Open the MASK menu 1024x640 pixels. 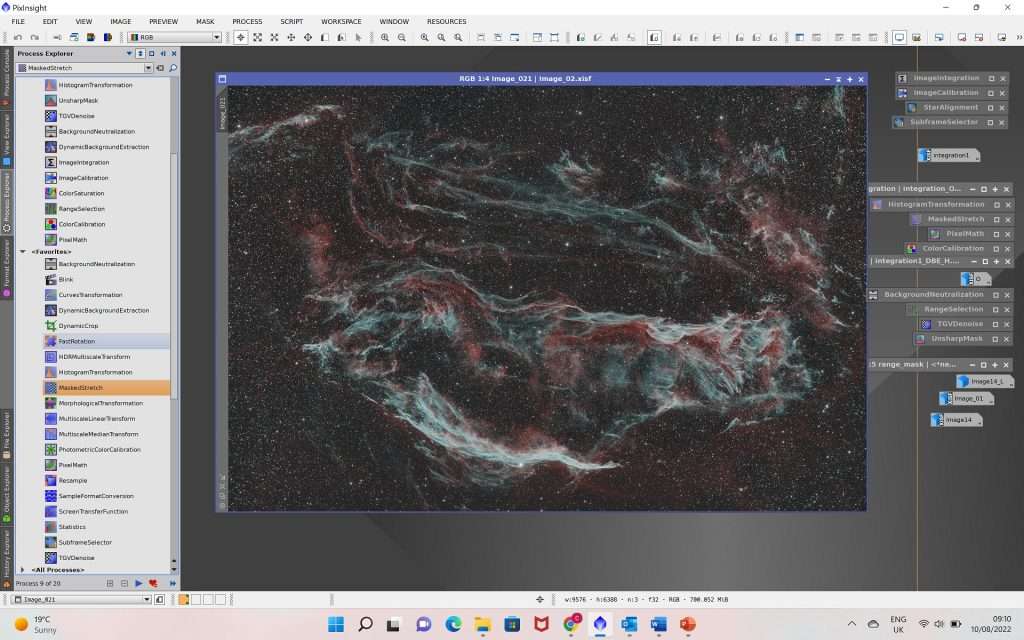(x=205, y=22)
